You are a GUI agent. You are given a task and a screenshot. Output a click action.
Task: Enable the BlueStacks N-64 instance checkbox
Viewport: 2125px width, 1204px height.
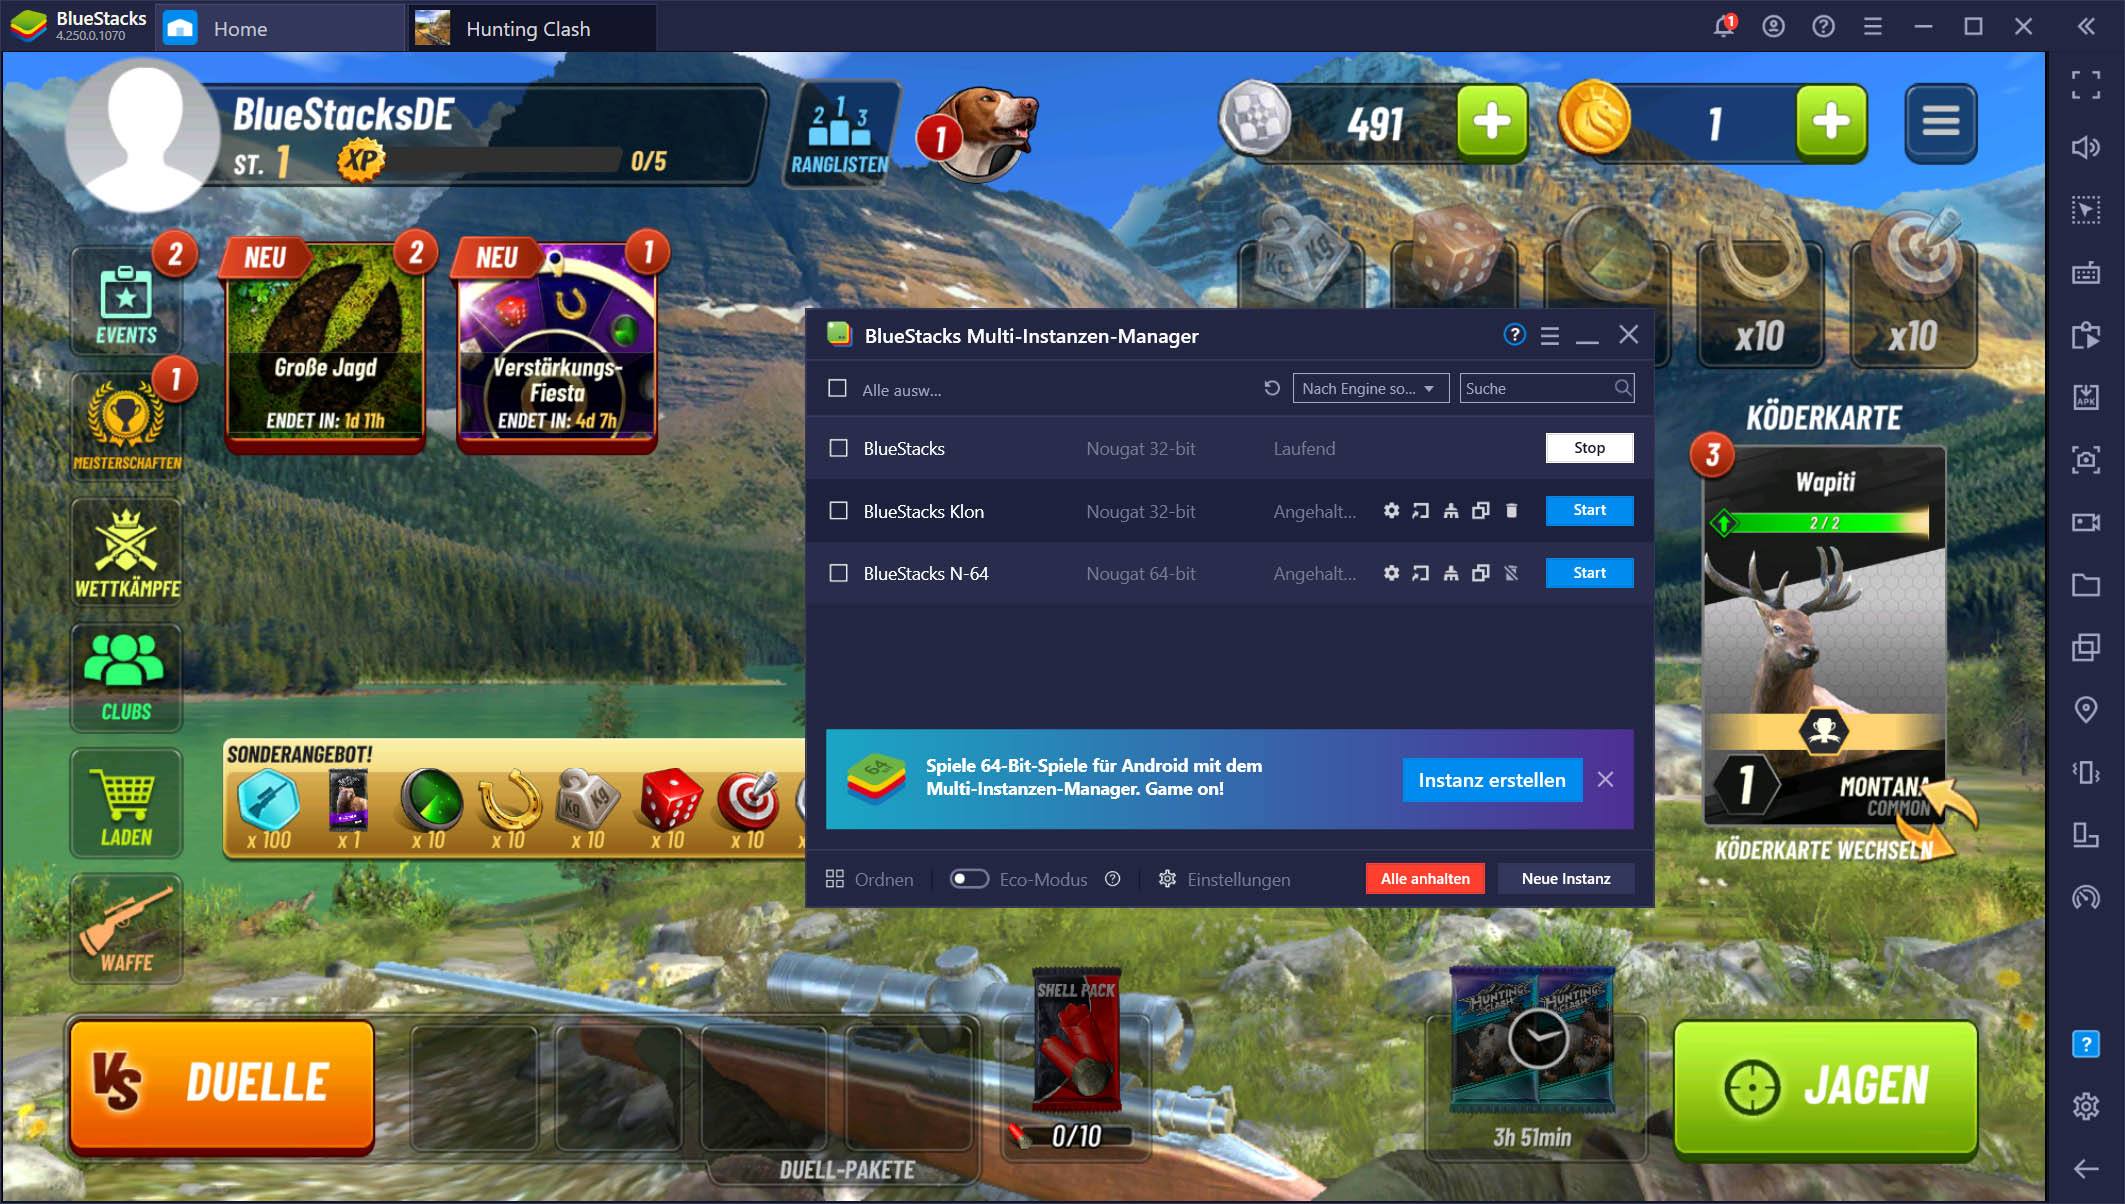(839, 572)
